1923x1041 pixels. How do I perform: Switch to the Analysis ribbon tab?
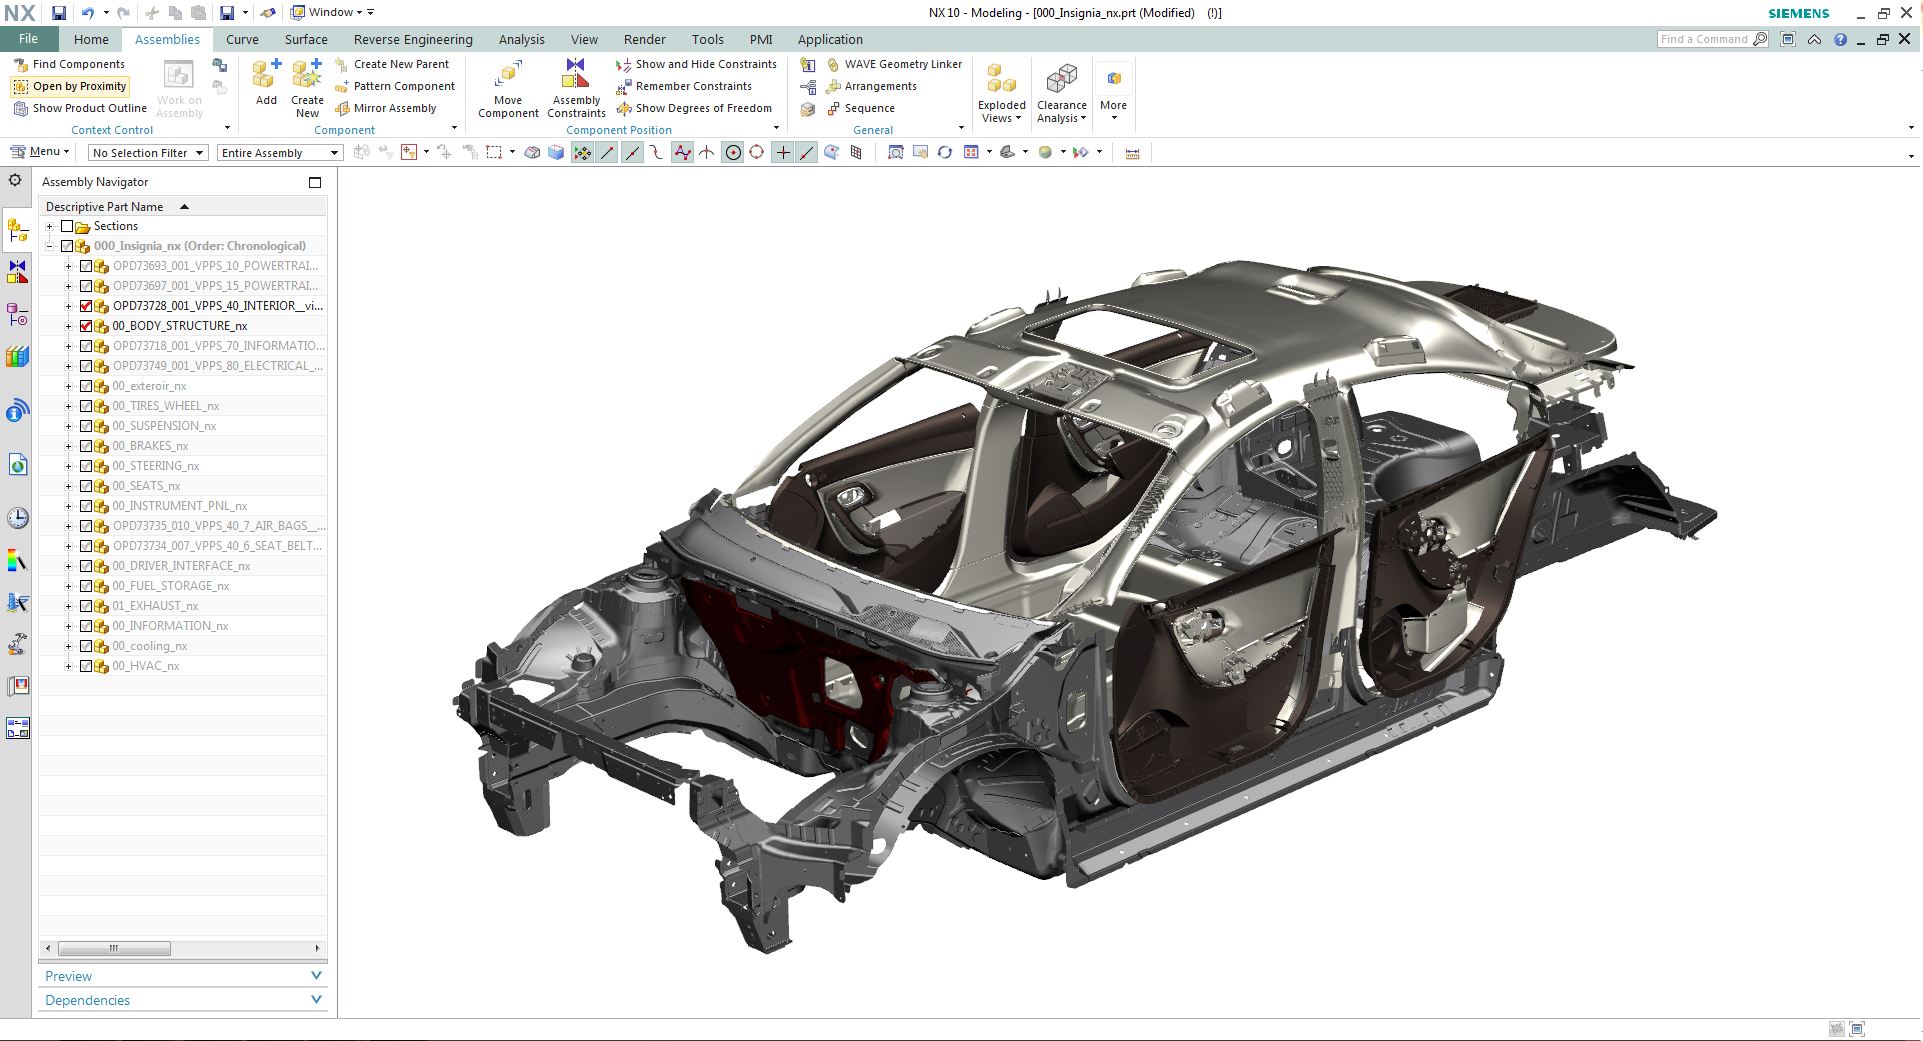coord(521,39)
